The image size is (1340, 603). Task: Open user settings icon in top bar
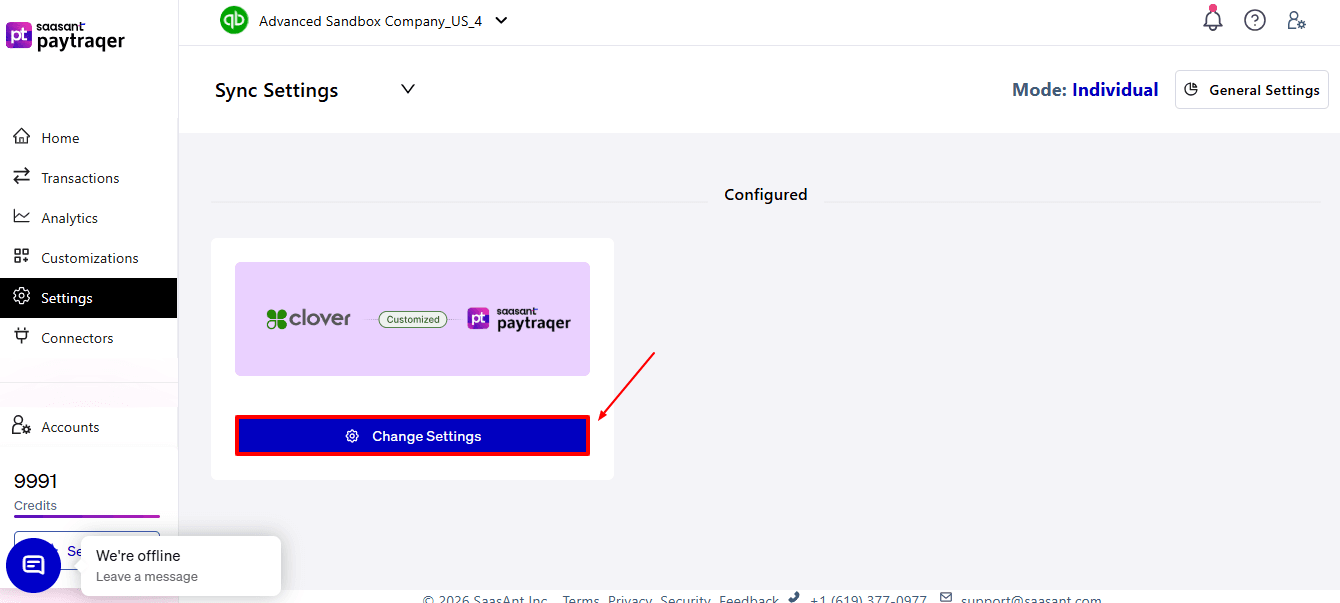click(1297, 20)
